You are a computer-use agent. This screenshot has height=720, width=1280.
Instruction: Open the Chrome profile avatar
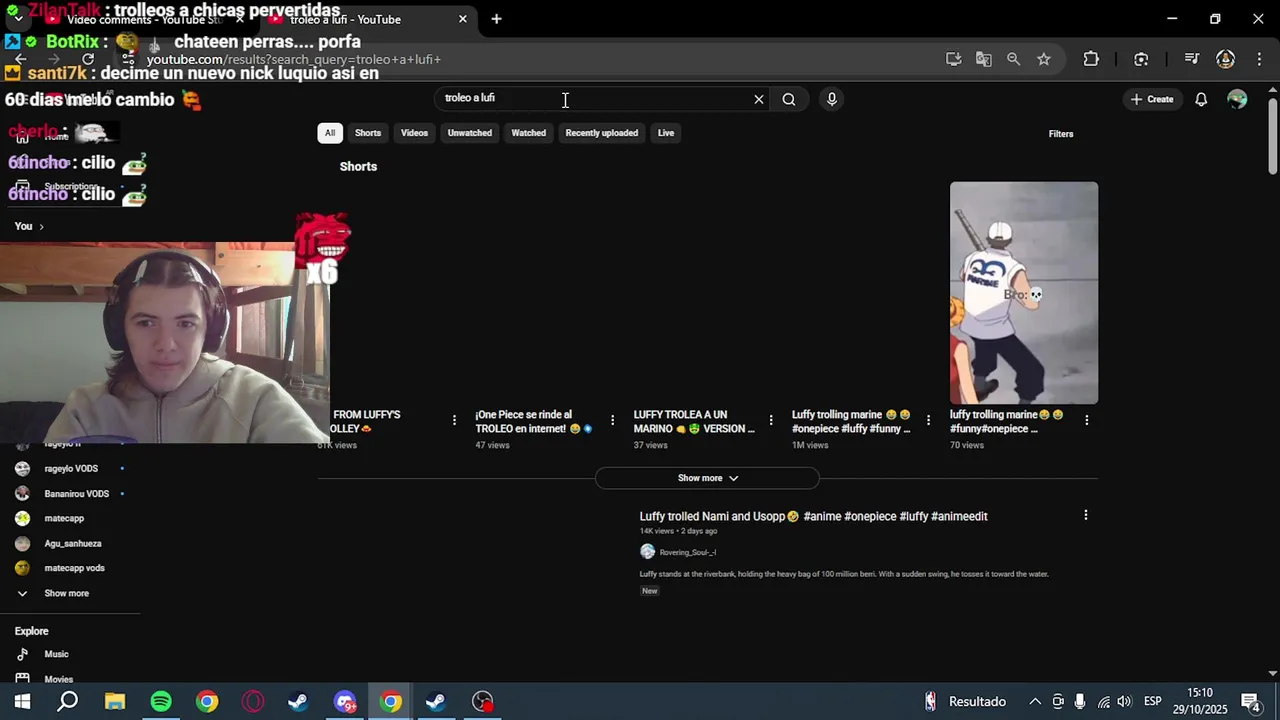[x=1225, y=59]
